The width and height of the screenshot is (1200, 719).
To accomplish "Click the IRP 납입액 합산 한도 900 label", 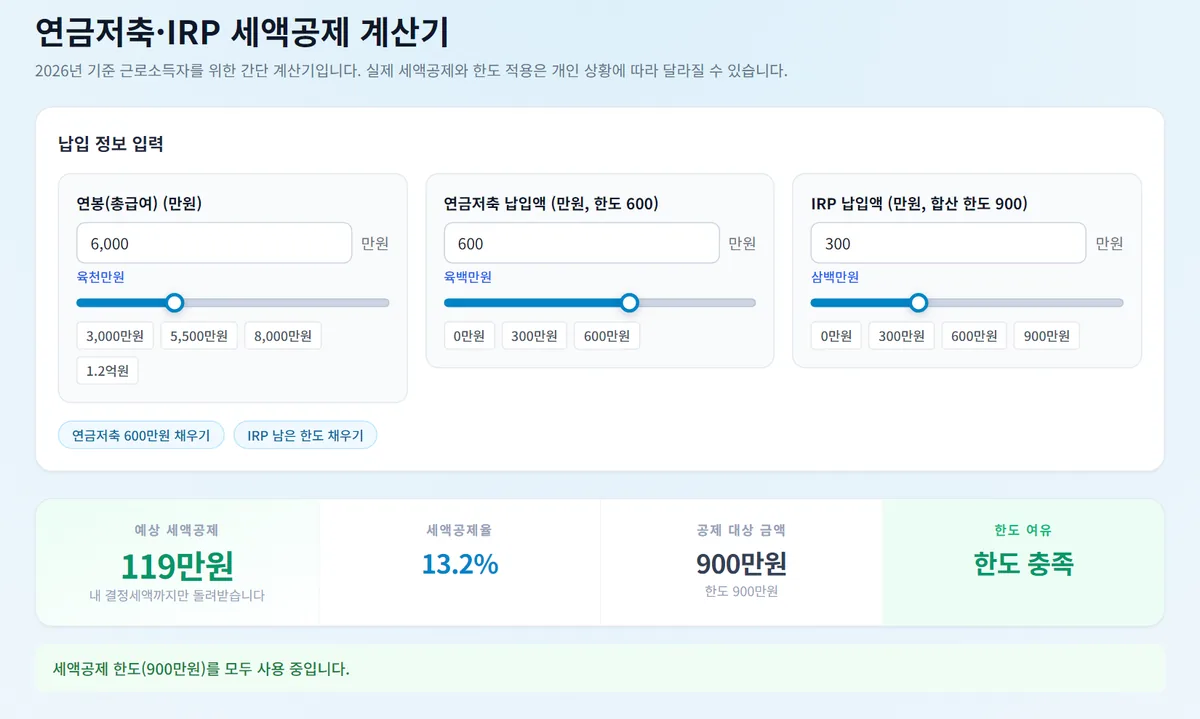I will click(919, 203).
